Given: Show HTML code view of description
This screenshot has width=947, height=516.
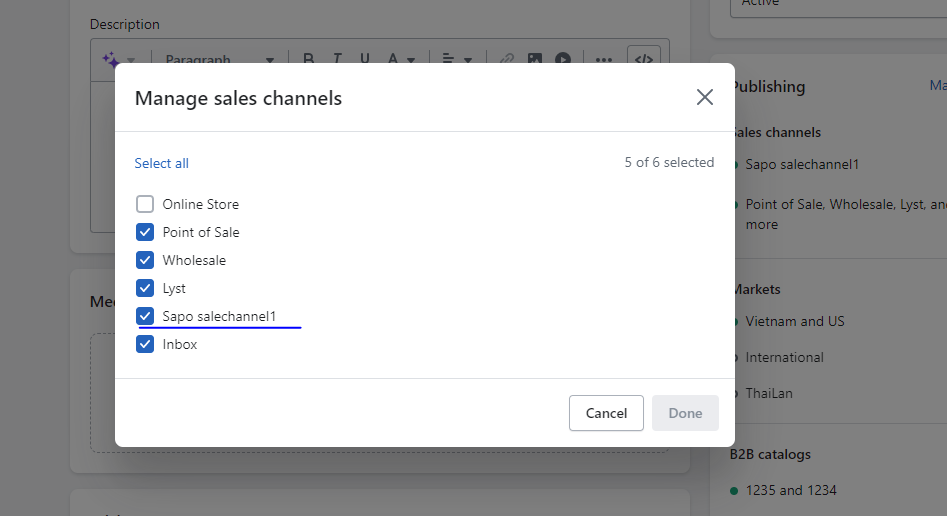Looking at the screenshot, I should pos(644,59).
